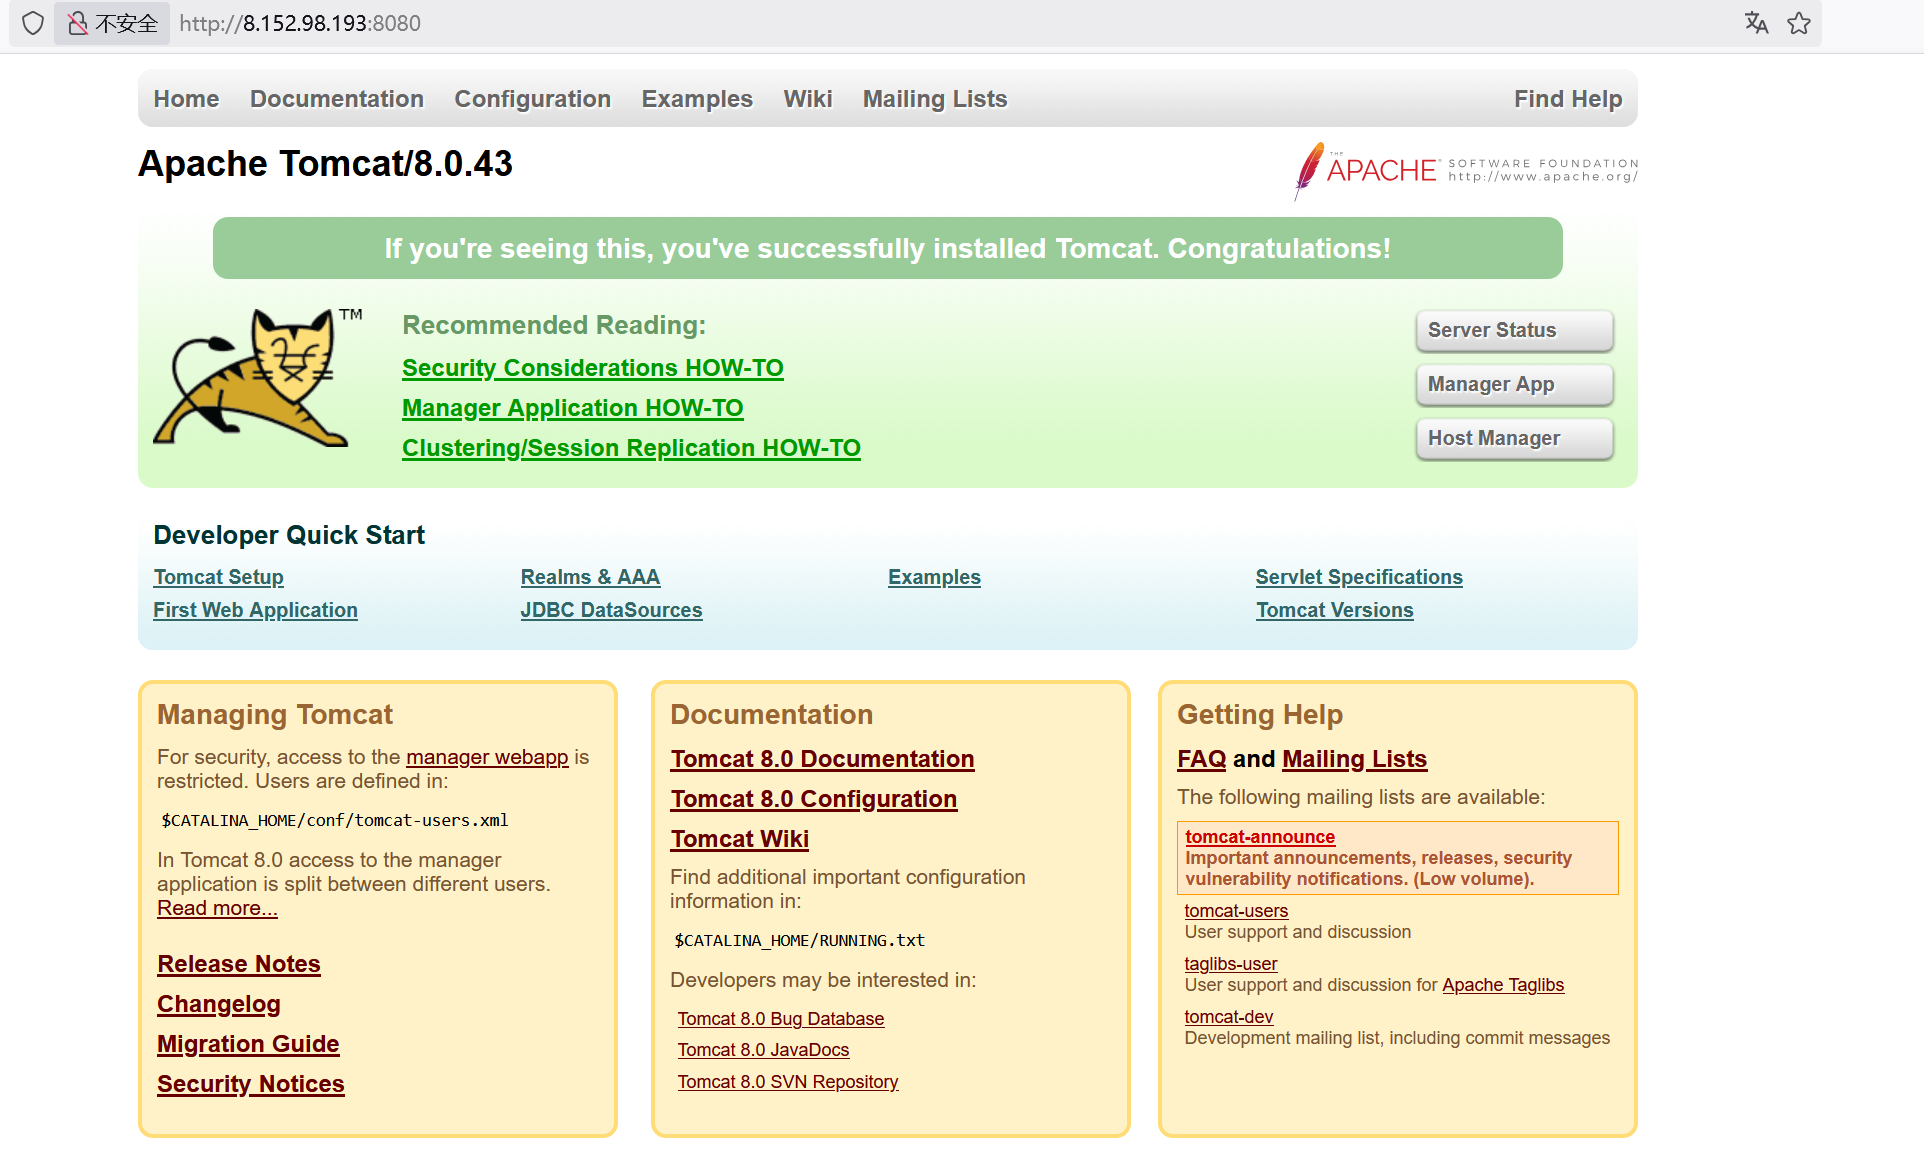This screenshot has width=1924, height=1161.
Task: Click the translate page icon
Action: point(1756,23)
